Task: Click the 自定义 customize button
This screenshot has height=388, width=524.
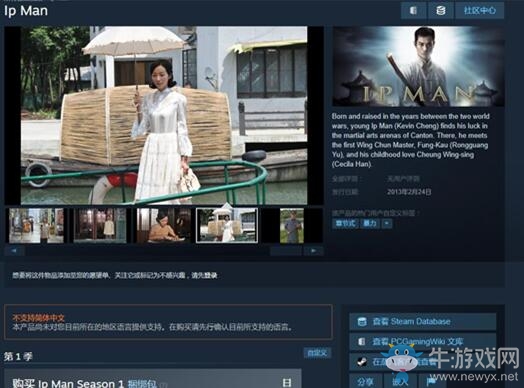Action: (317, 353)
